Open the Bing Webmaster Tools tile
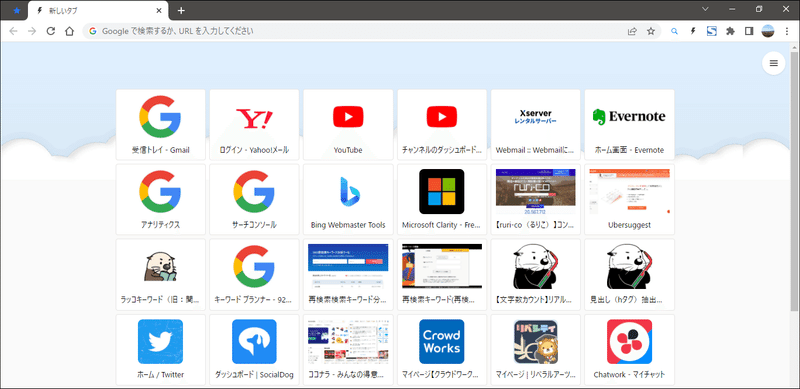The width and height of the screenshot is (800, 389). [348, 199]
